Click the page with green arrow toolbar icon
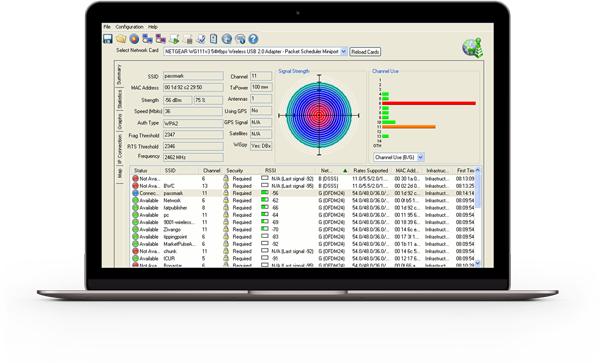Image resolution: width=600 pixels, height=363 pixels. 174,39
